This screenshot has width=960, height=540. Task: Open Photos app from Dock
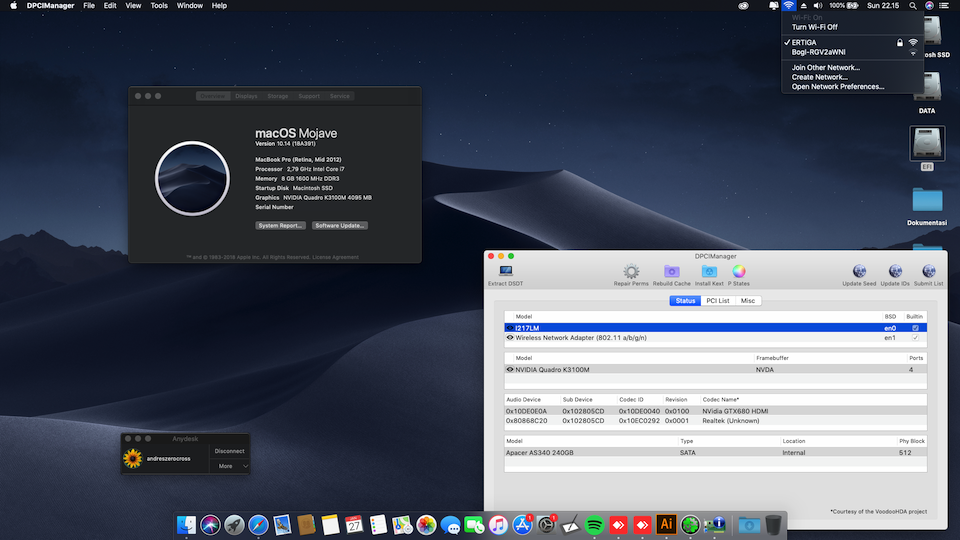(x=426, y=525)
